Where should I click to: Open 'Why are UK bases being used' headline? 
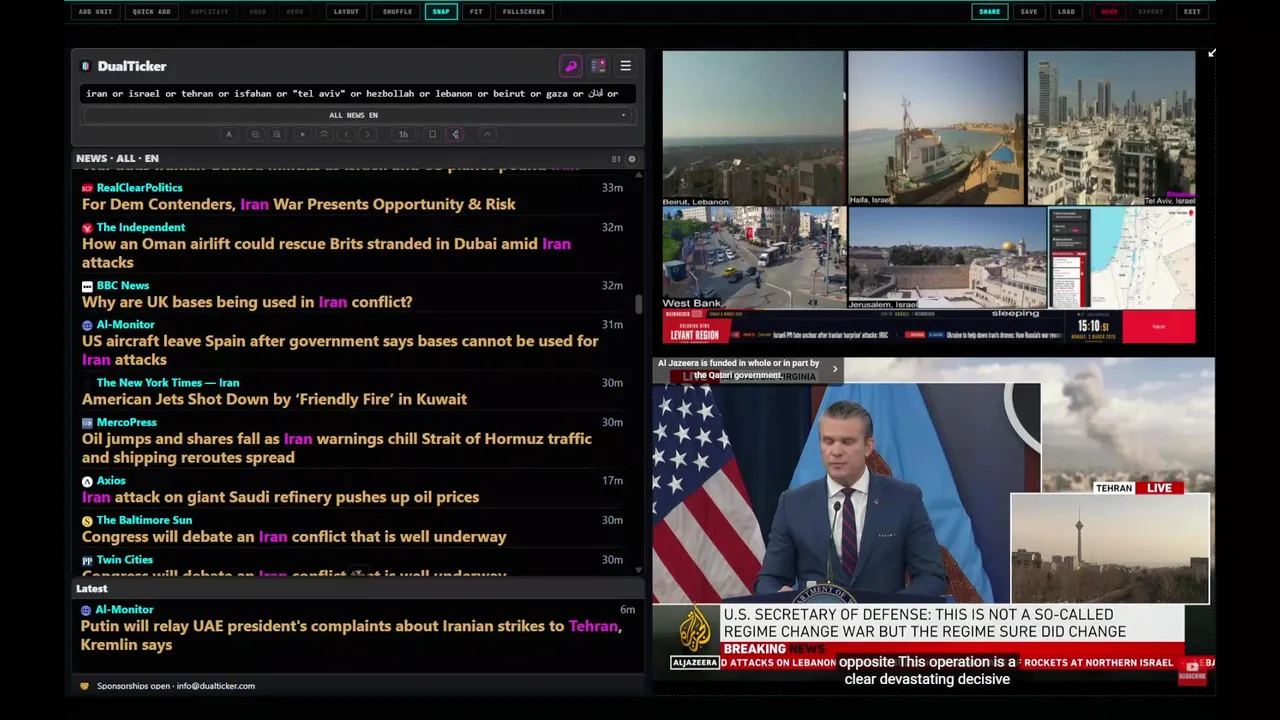pos(247,302)
